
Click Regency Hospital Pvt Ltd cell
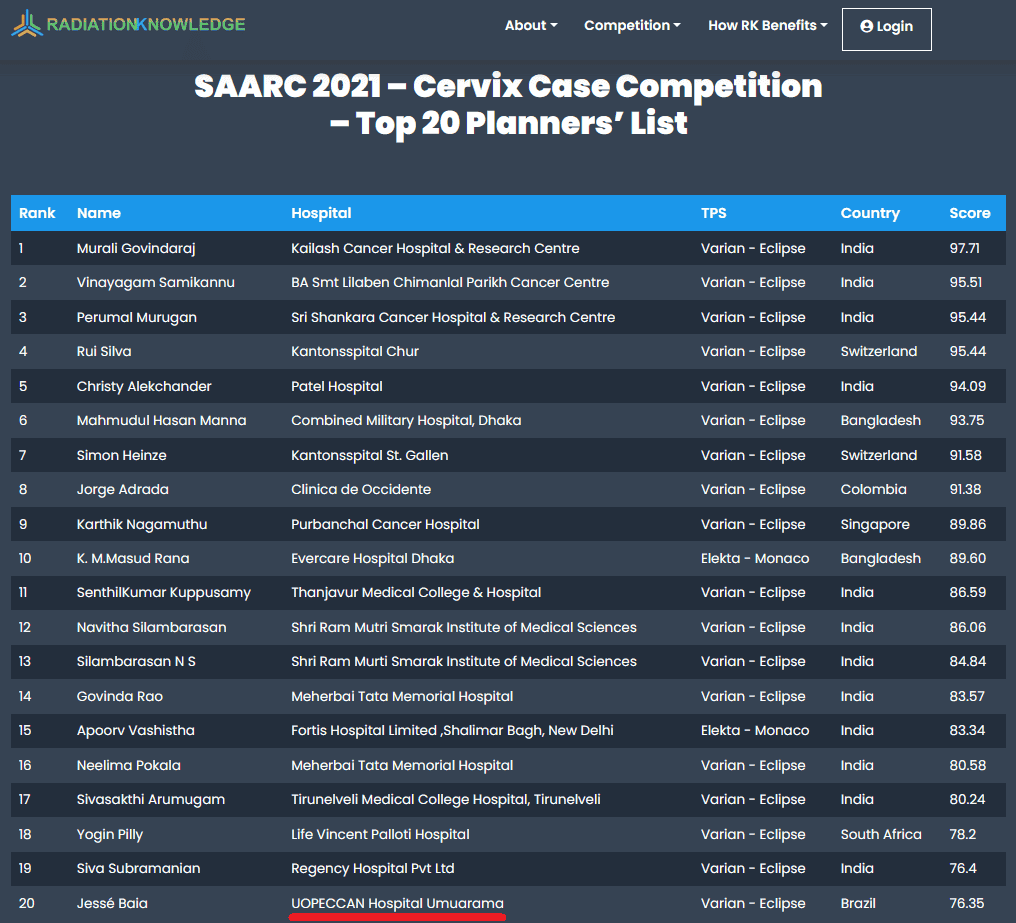[x=373, y=869]
